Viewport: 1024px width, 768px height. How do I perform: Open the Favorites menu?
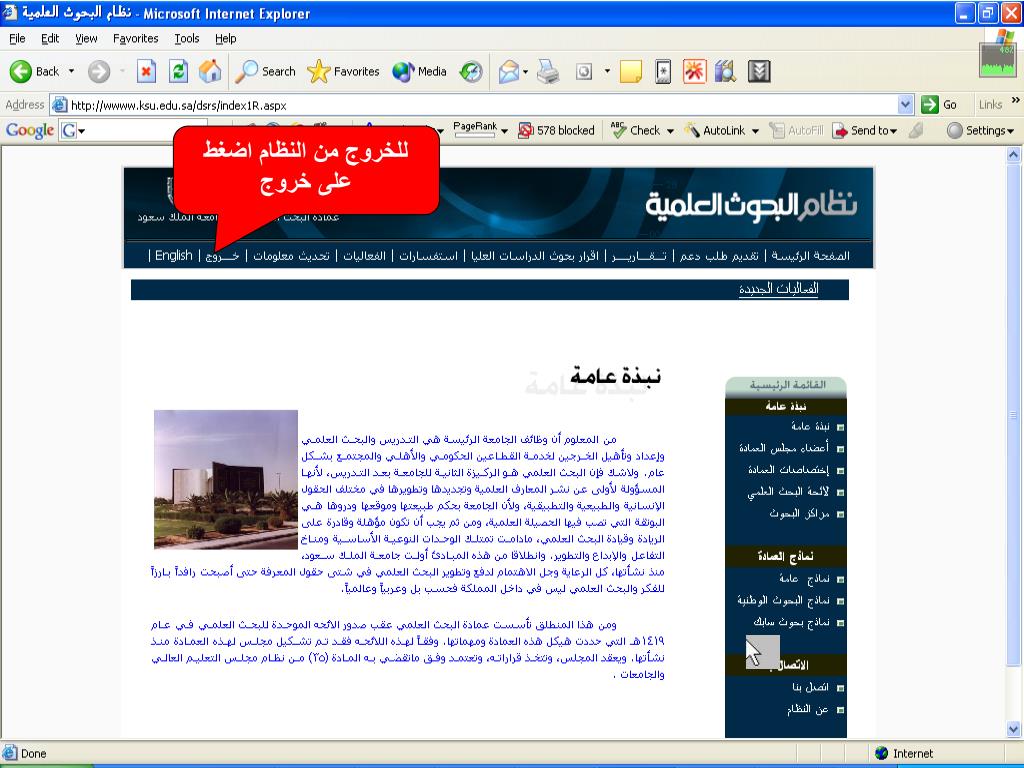click(135, 39)
